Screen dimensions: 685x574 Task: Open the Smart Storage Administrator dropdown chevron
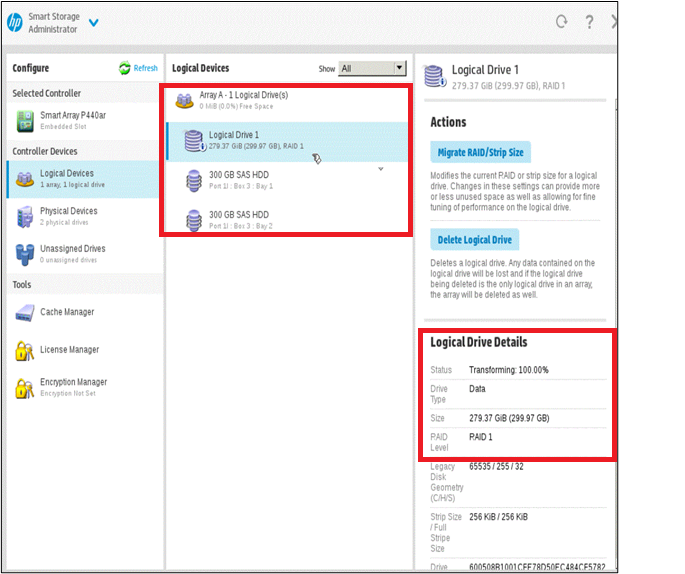coord(93,22)
